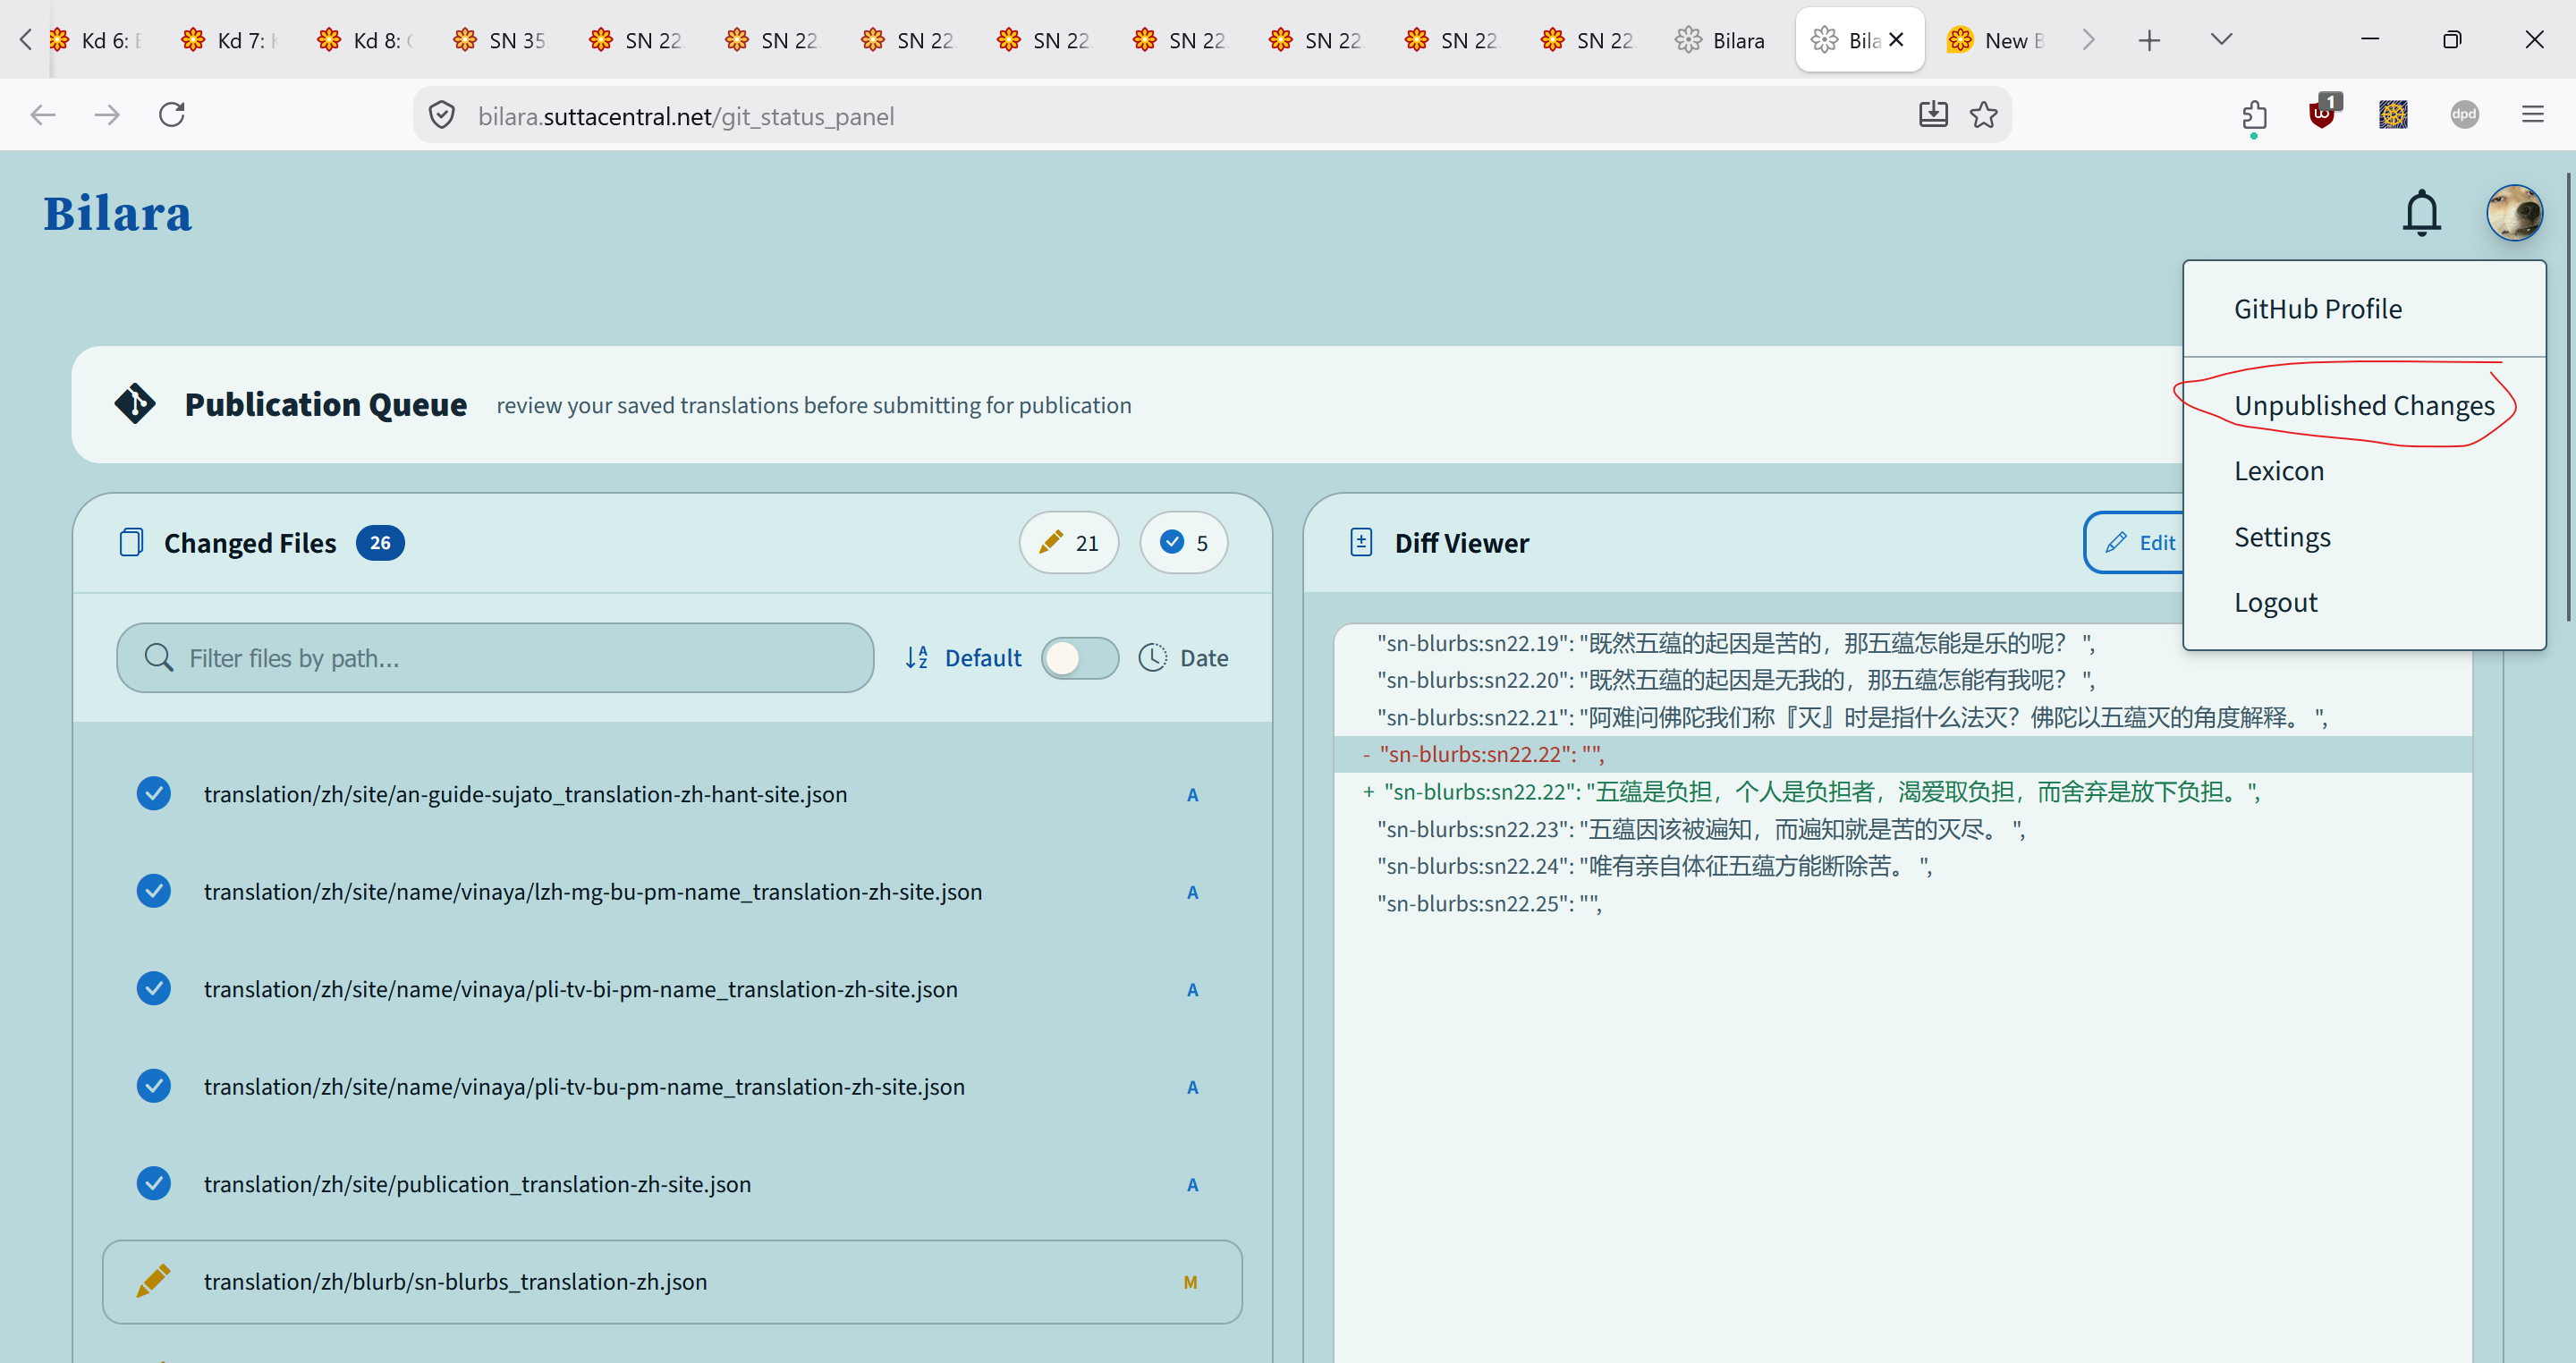Viewport: 2576px width, 1363px height.
Task: Open the notifications bell
Action: click(x=2421, y=213)
